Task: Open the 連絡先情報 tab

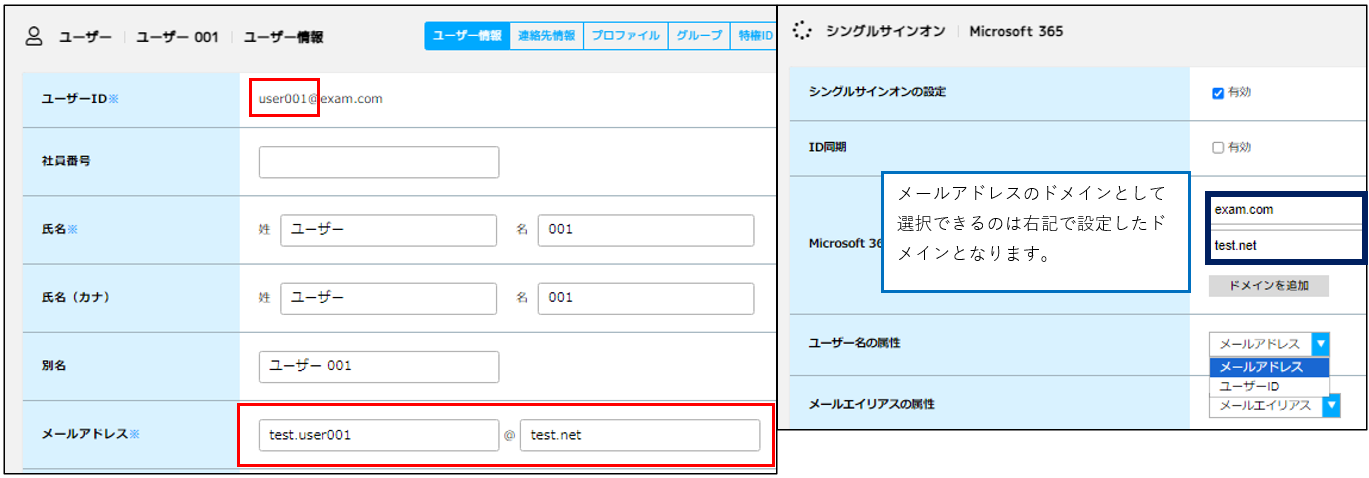Action: [546, 36]
